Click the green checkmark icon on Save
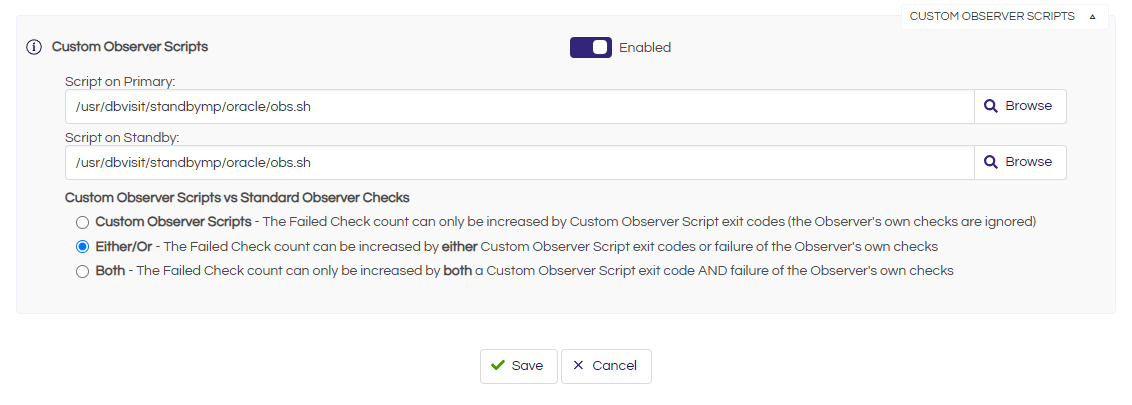This screenshot has height=405, width=1132. pos(497,365)
